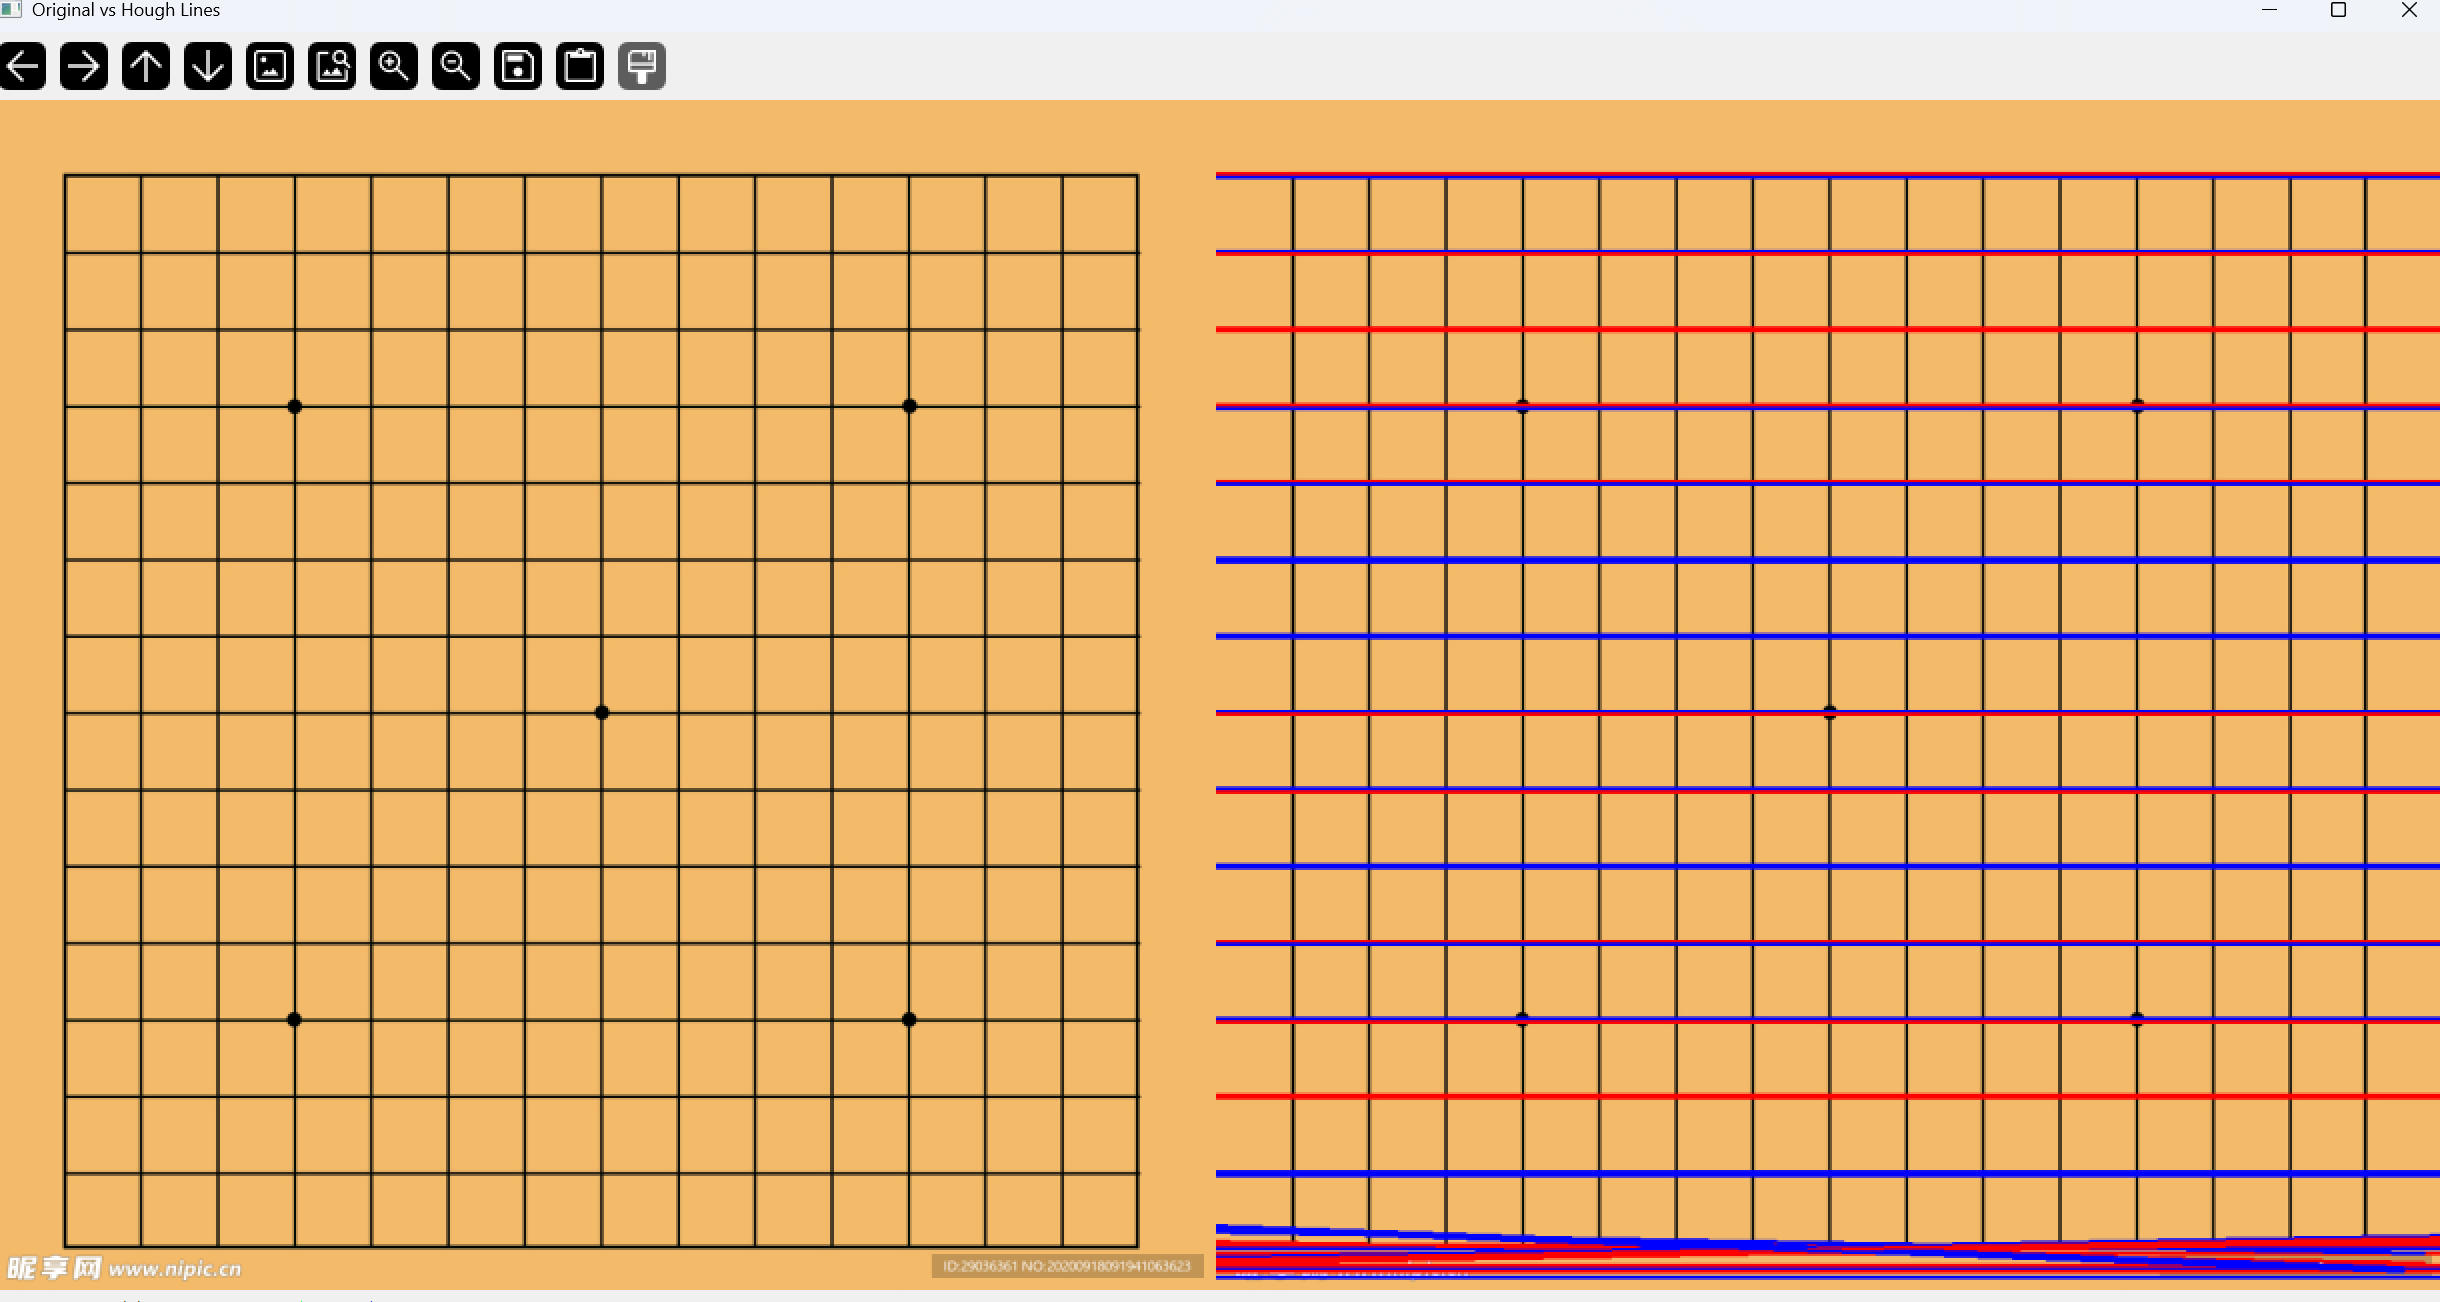The image size is (2440, 1302).
Task: Click the center star point on left board
Action: tap(602, 712)
